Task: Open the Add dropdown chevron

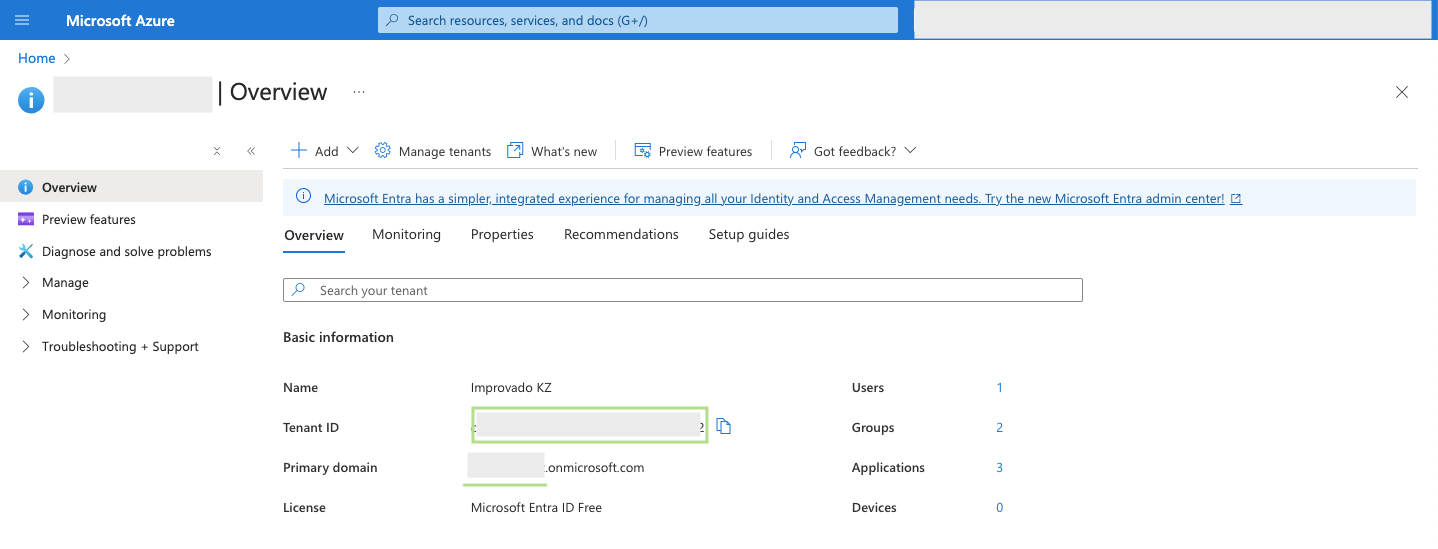Action: [x=352, y=151]
